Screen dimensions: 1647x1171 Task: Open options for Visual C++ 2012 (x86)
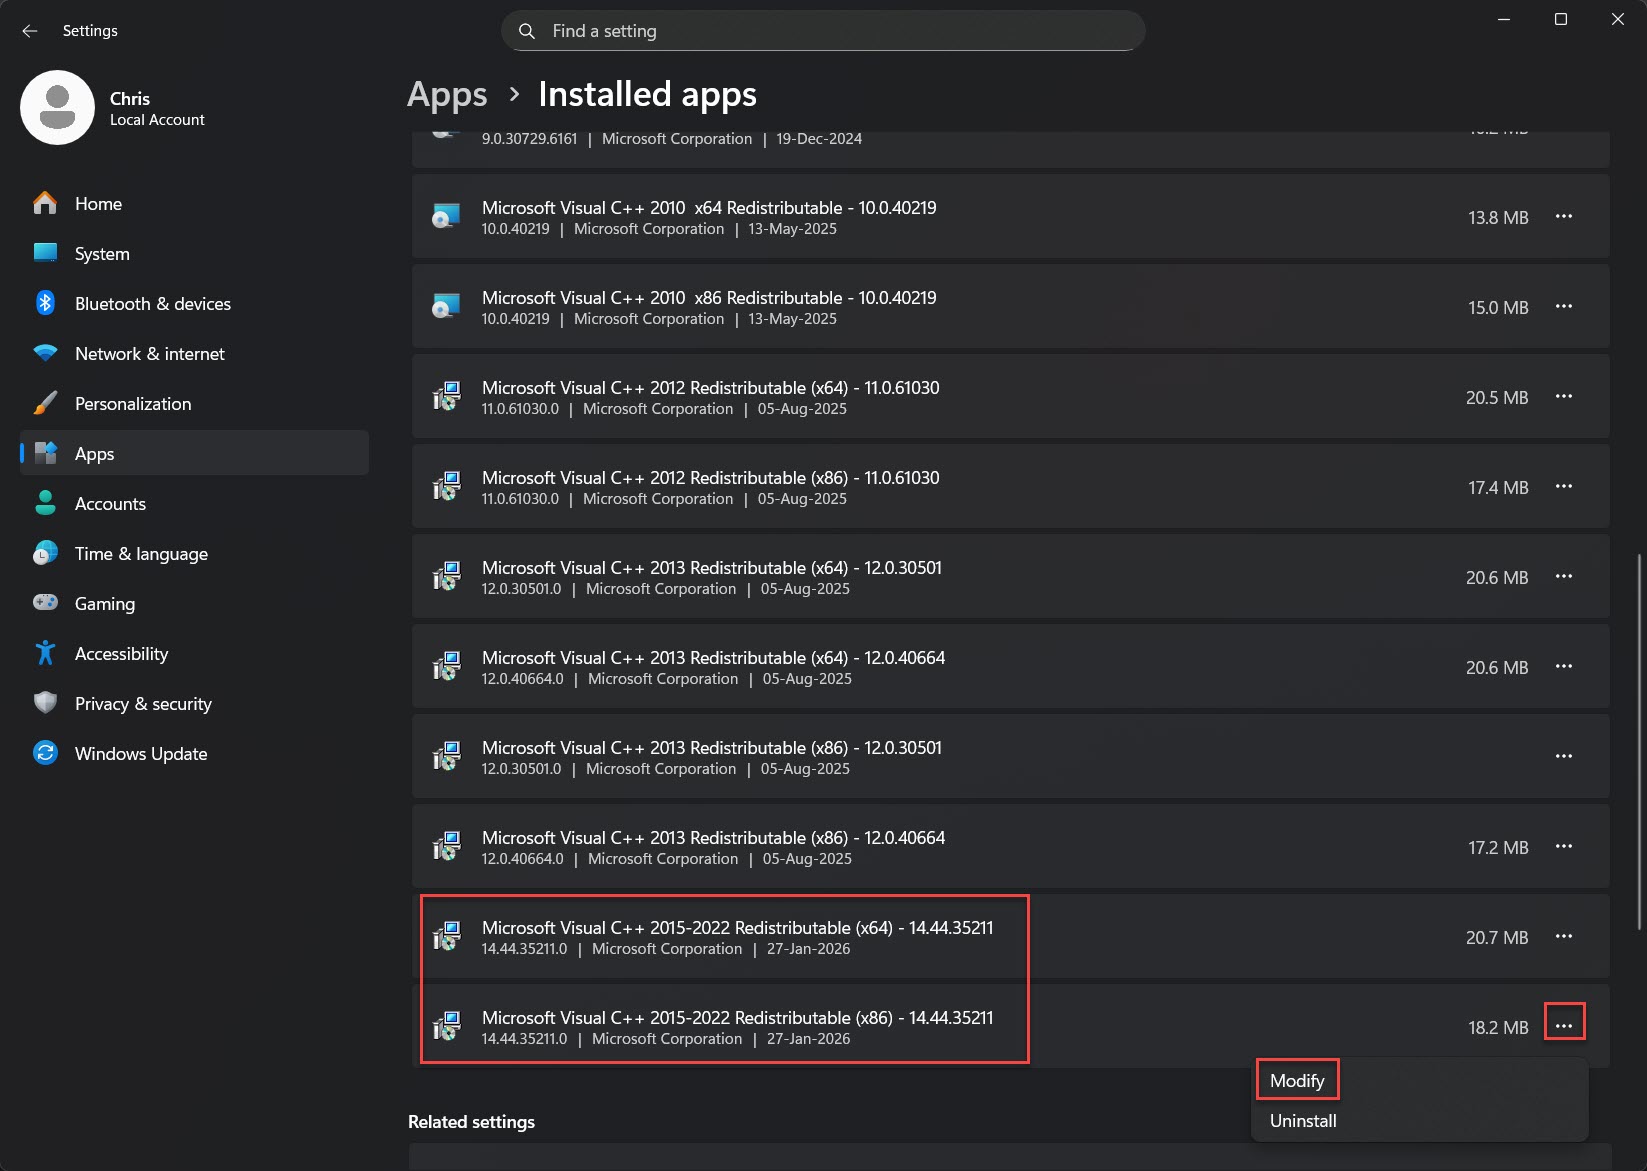click(x=1563, y=487)
